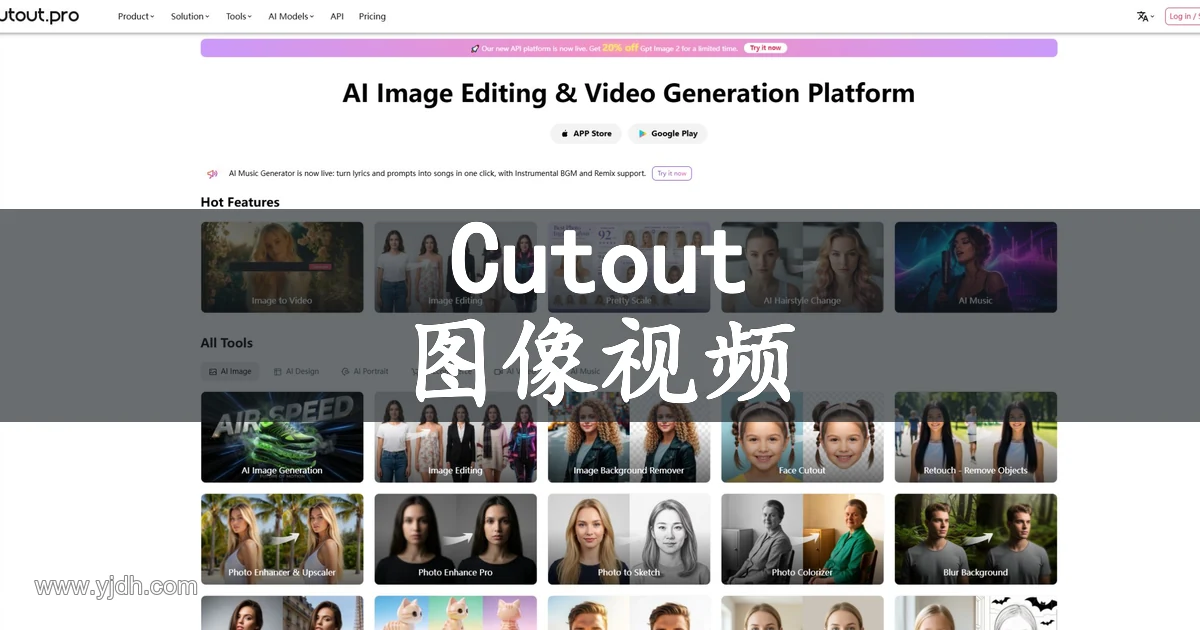Open the AI Hairstyle Change card

point(802,267)
